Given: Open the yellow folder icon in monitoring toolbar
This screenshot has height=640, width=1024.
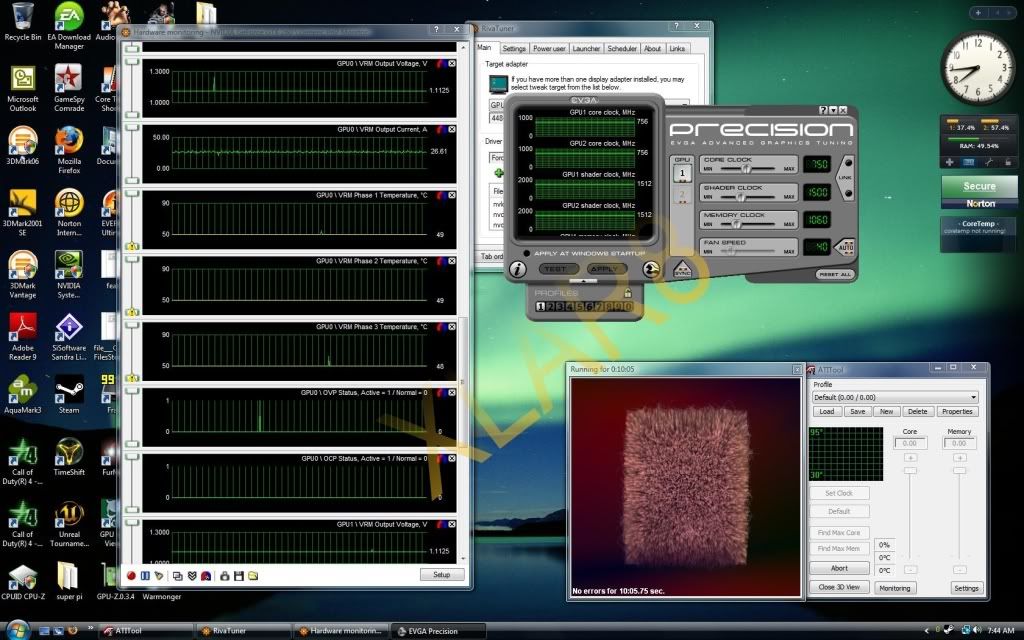Looking at the screenshot, I should click(253, 575).
